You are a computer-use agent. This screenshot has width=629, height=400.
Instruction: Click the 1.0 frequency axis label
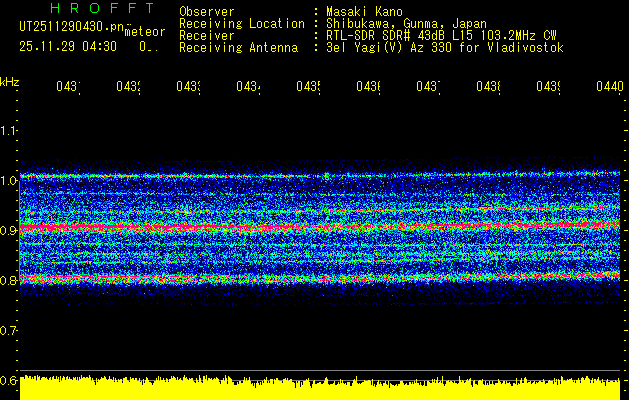[x=9, y=181]
